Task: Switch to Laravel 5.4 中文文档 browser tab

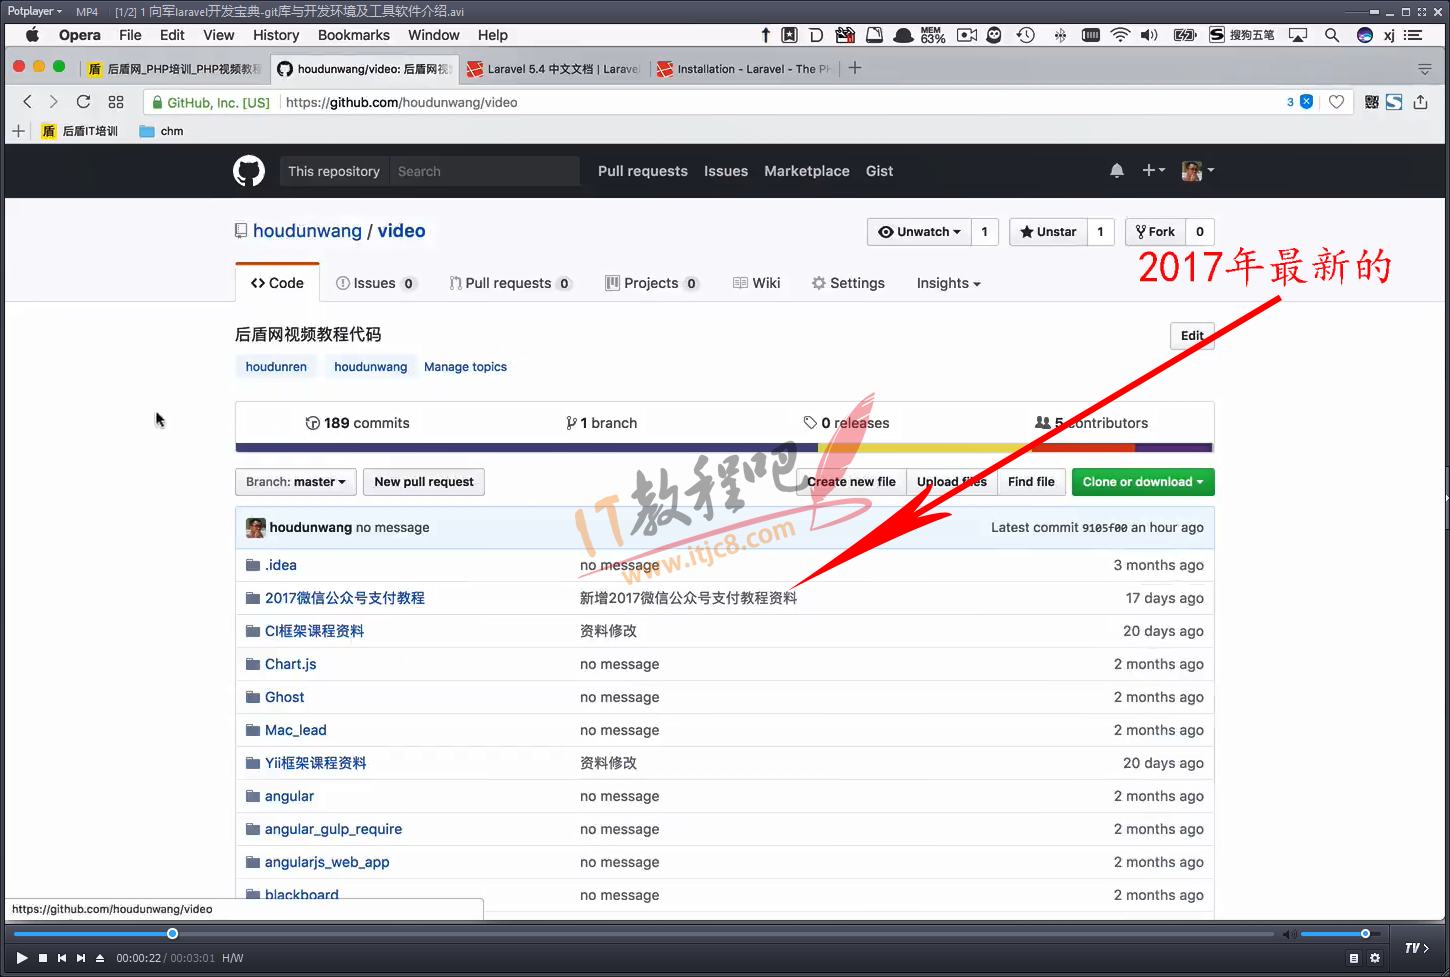Action: click(x=554, y=69)
